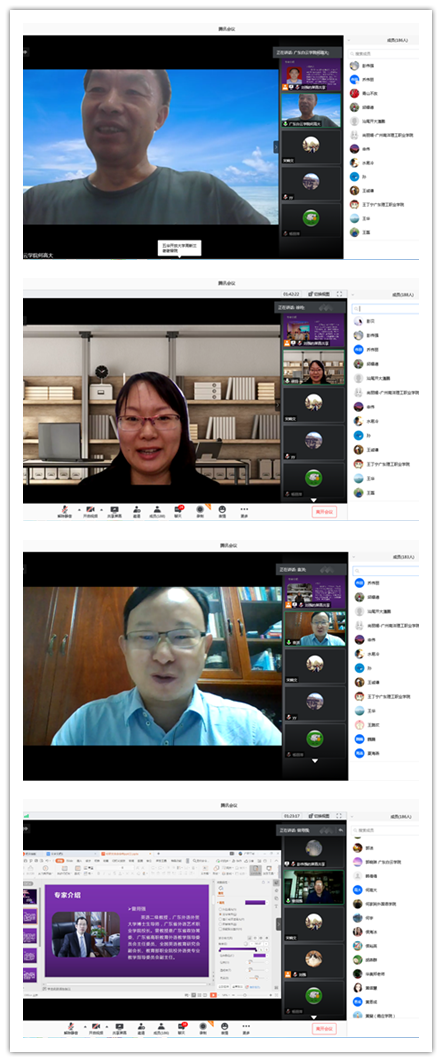The height and width of the screenshot is (1062, 442).
Task: Click the speaker icon in the 正在讲话 bar above the blue-shirt man's thumbnails
Action: (328, 570)
